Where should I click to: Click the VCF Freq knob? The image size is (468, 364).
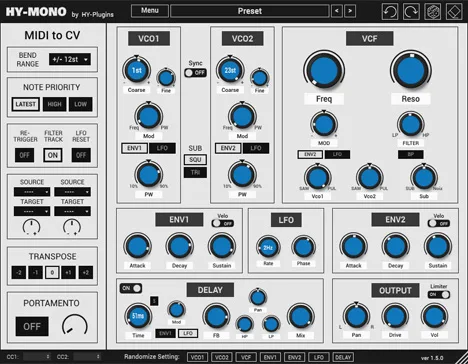(324, 71)
